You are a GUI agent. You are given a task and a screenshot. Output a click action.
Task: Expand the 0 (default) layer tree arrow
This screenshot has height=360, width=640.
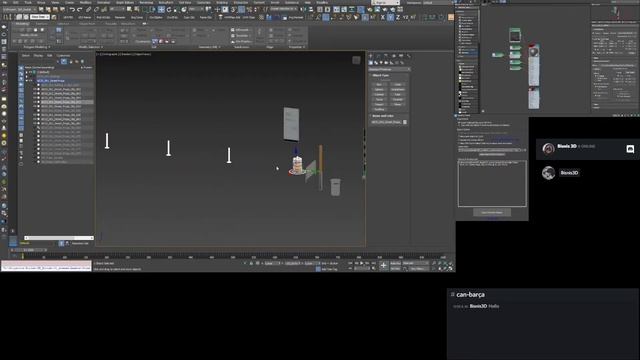(27, 72)
